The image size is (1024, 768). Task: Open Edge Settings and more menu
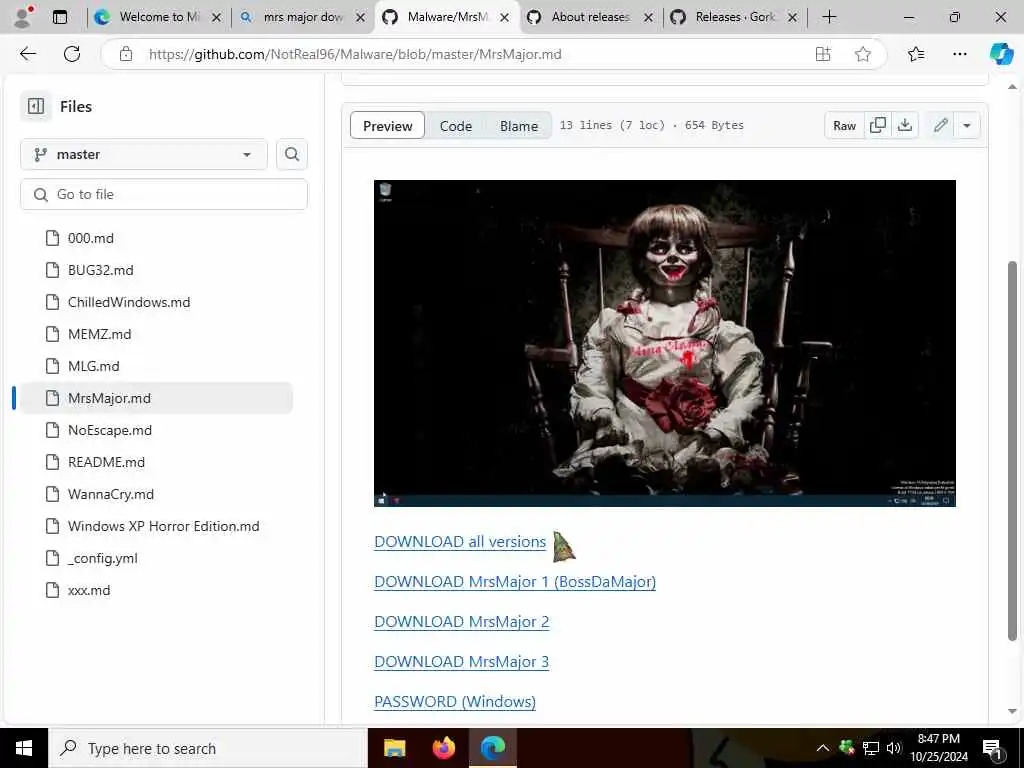[x=959, y=54]
